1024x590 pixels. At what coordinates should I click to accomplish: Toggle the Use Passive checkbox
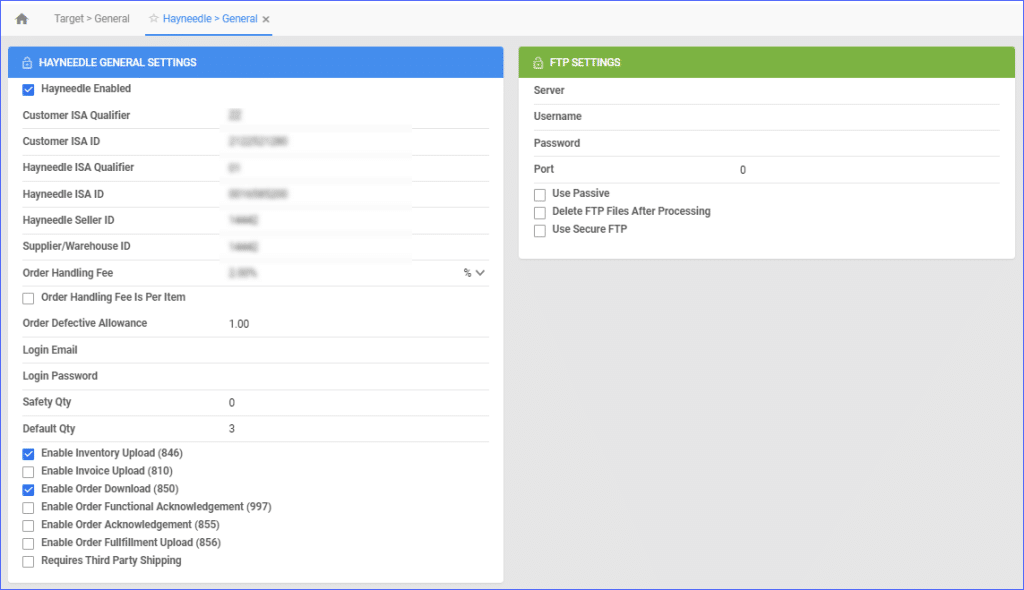click(x=540, y=193)
